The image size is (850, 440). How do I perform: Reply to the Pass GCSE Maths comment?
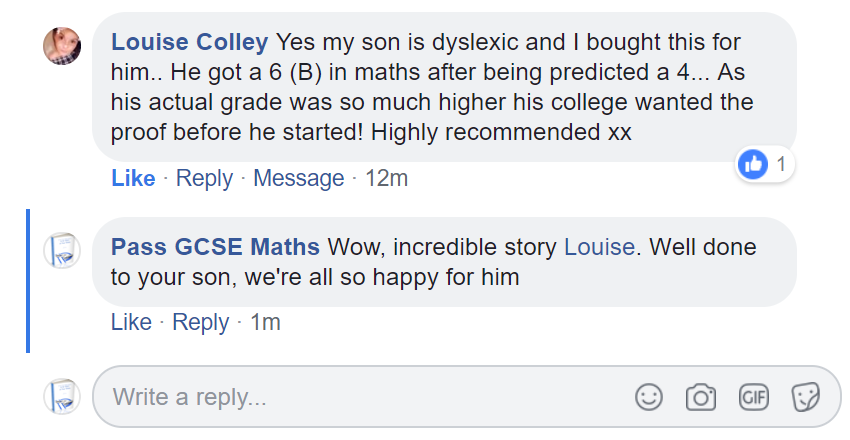coord(200,322)
